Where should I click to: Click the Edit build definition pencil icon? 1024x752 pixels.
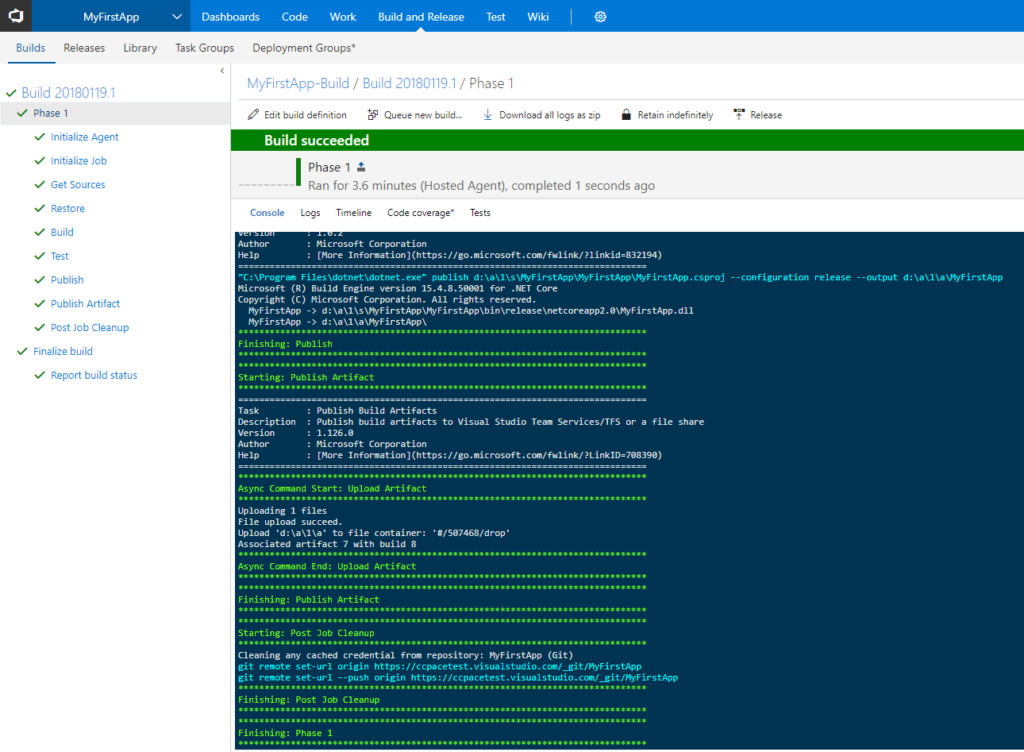coord(253,114)
